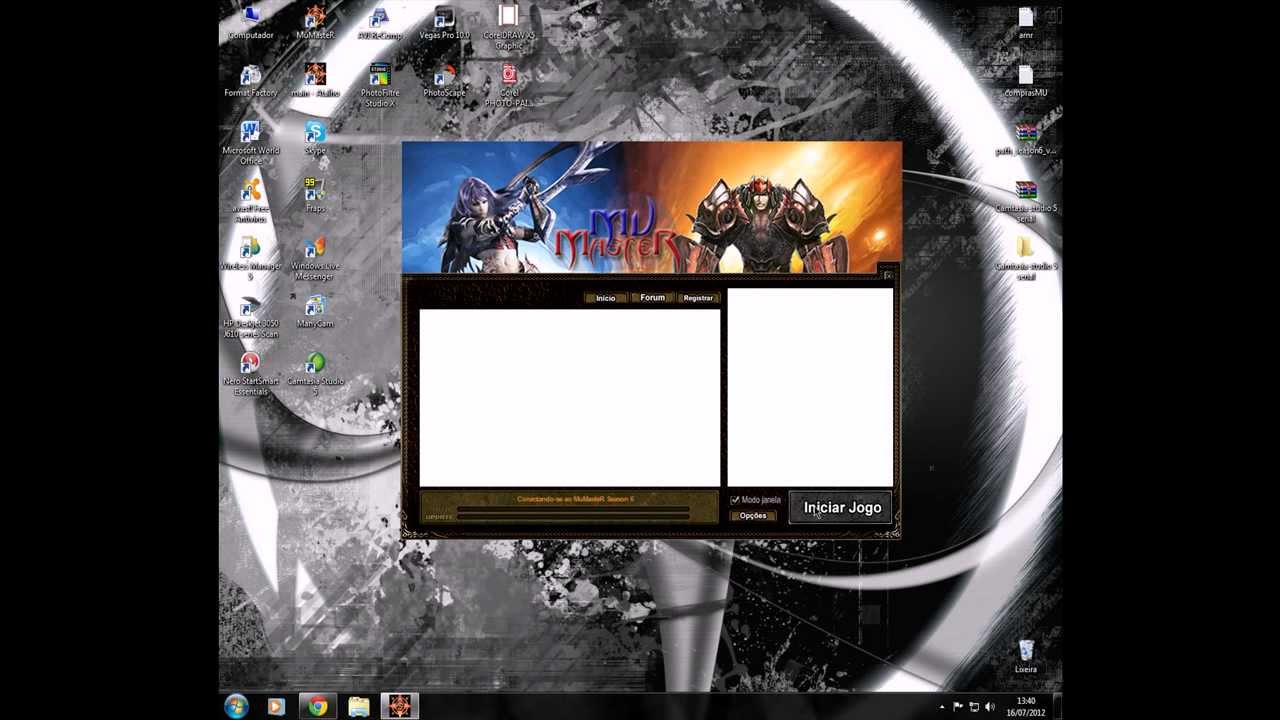Switch to the Inicio tab
1280x720 pixels.
(x=605, y=298)
